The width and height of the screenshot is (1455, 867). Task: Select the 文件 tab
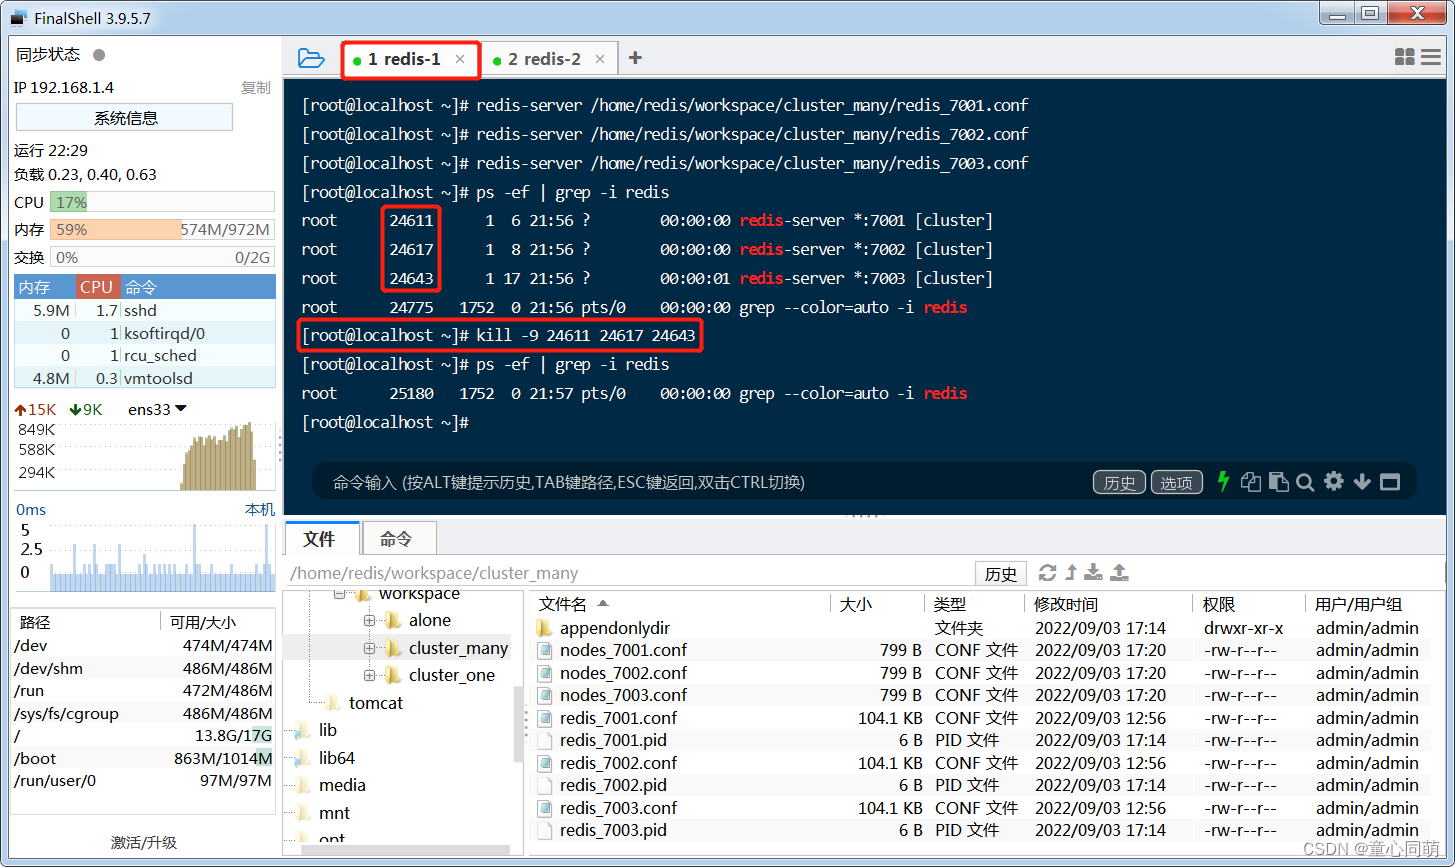320,538
